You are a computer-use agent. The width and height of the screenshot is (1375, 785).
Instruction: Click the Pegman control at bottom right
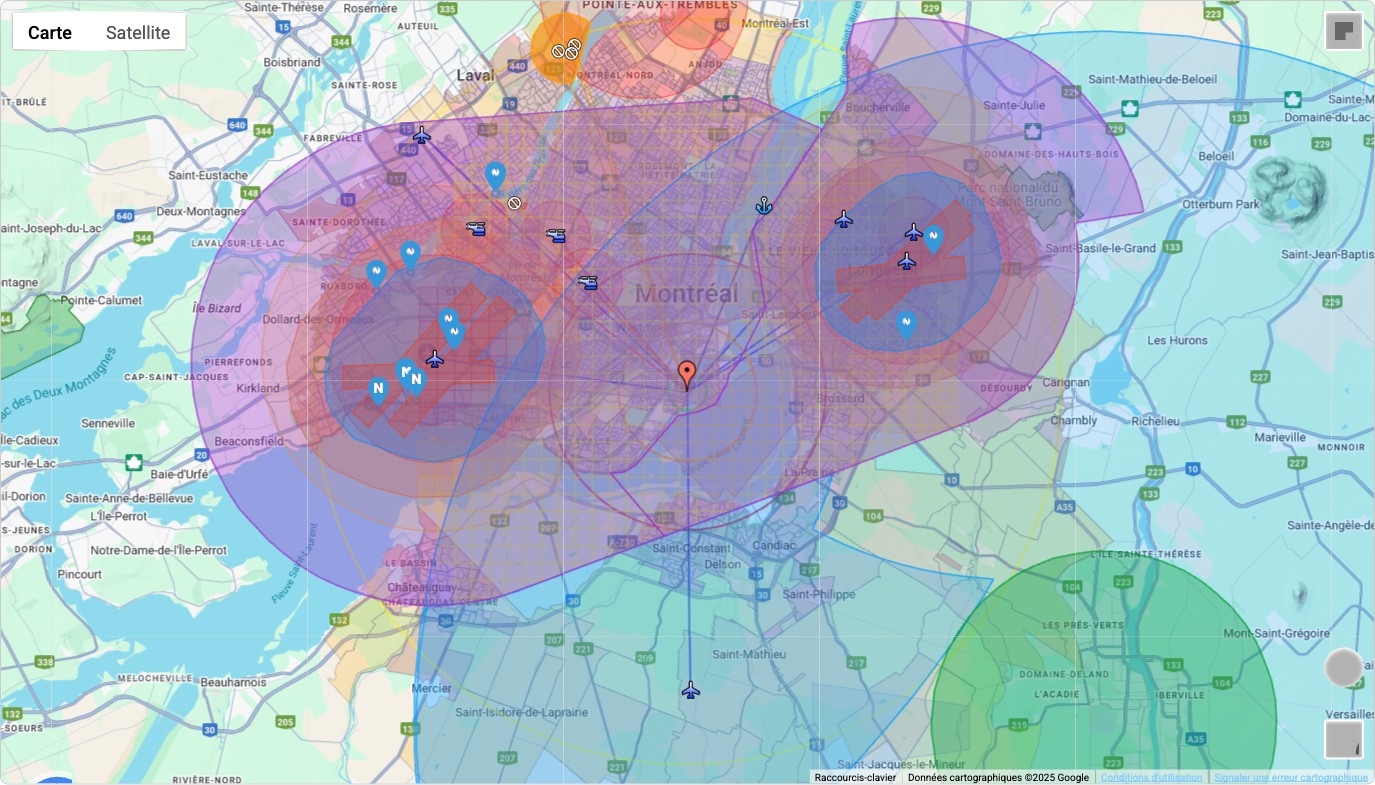(1344, 666)
